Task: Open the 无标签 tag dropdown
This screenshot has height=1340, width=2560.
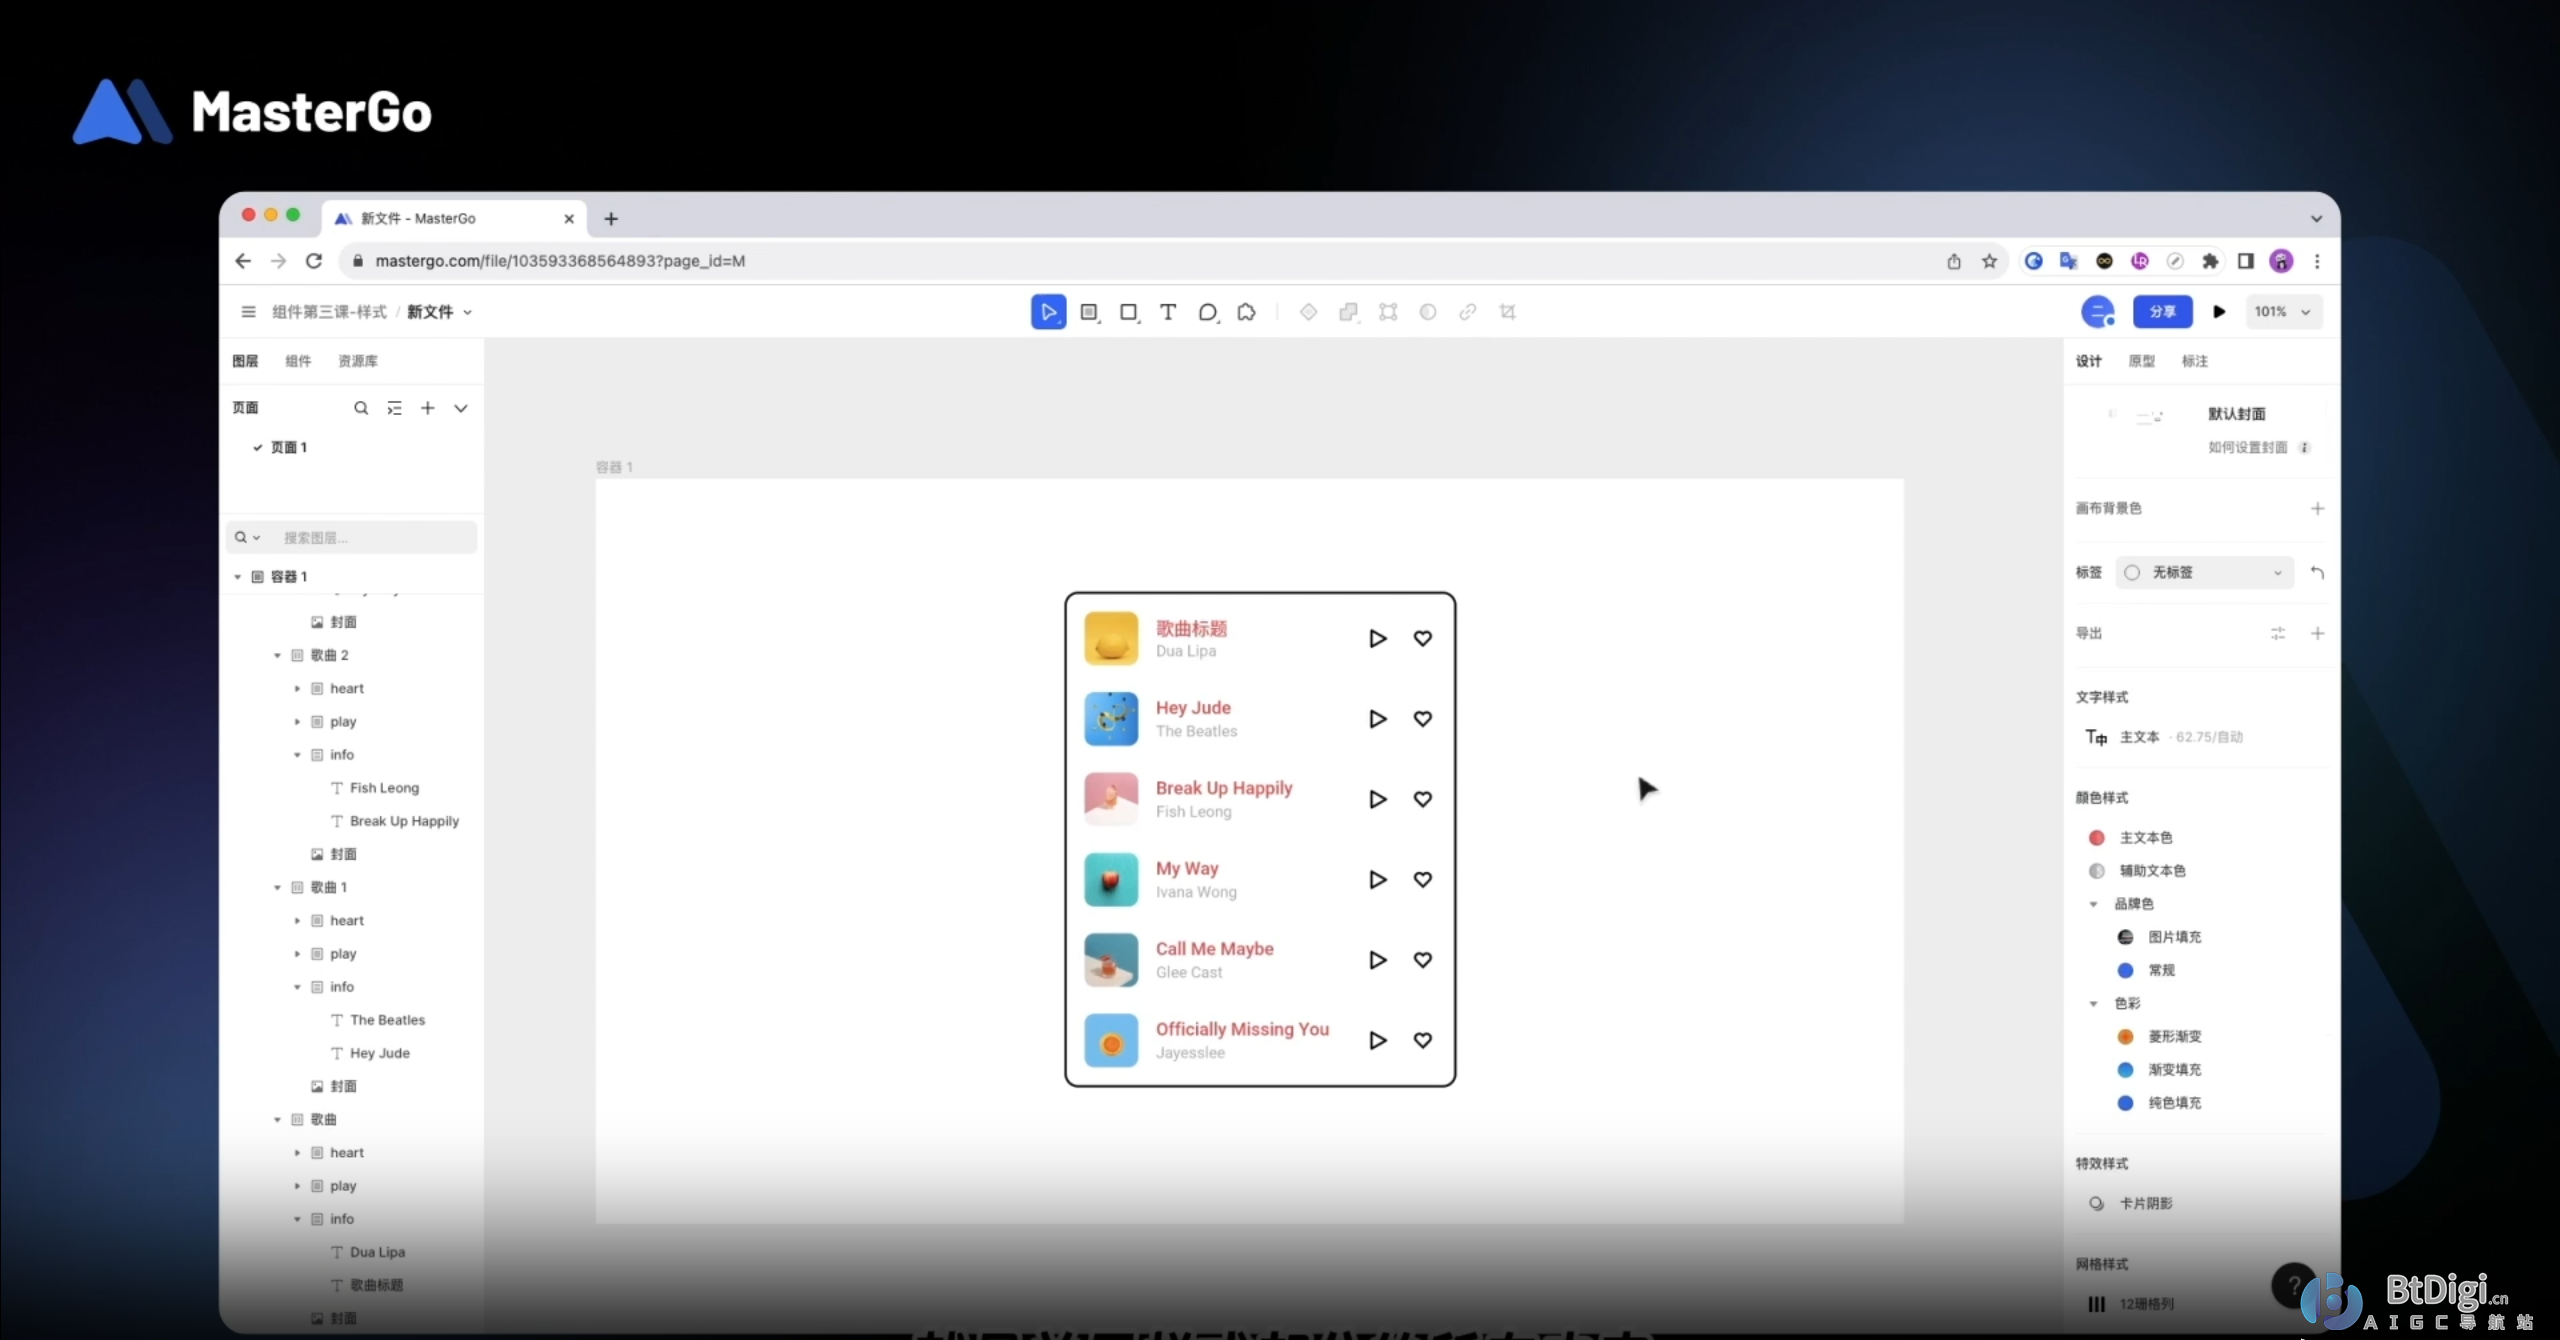Action: pos(2204,573)
